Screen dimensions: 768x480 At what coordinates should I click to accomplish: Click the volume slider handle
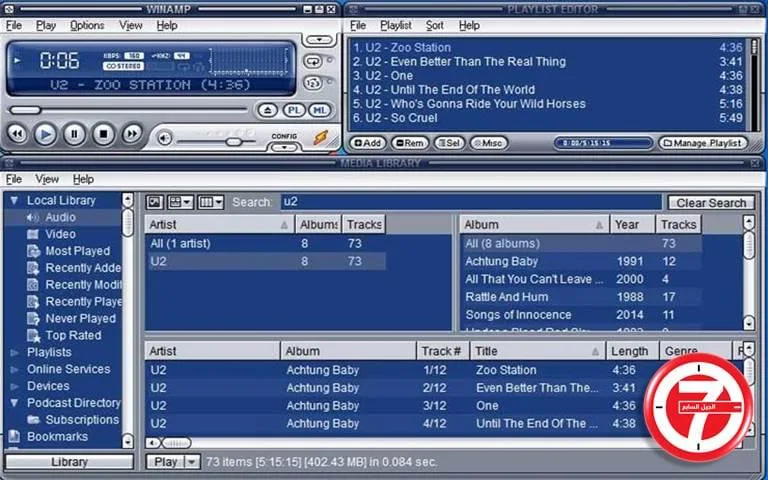click(x=234, y=142)
